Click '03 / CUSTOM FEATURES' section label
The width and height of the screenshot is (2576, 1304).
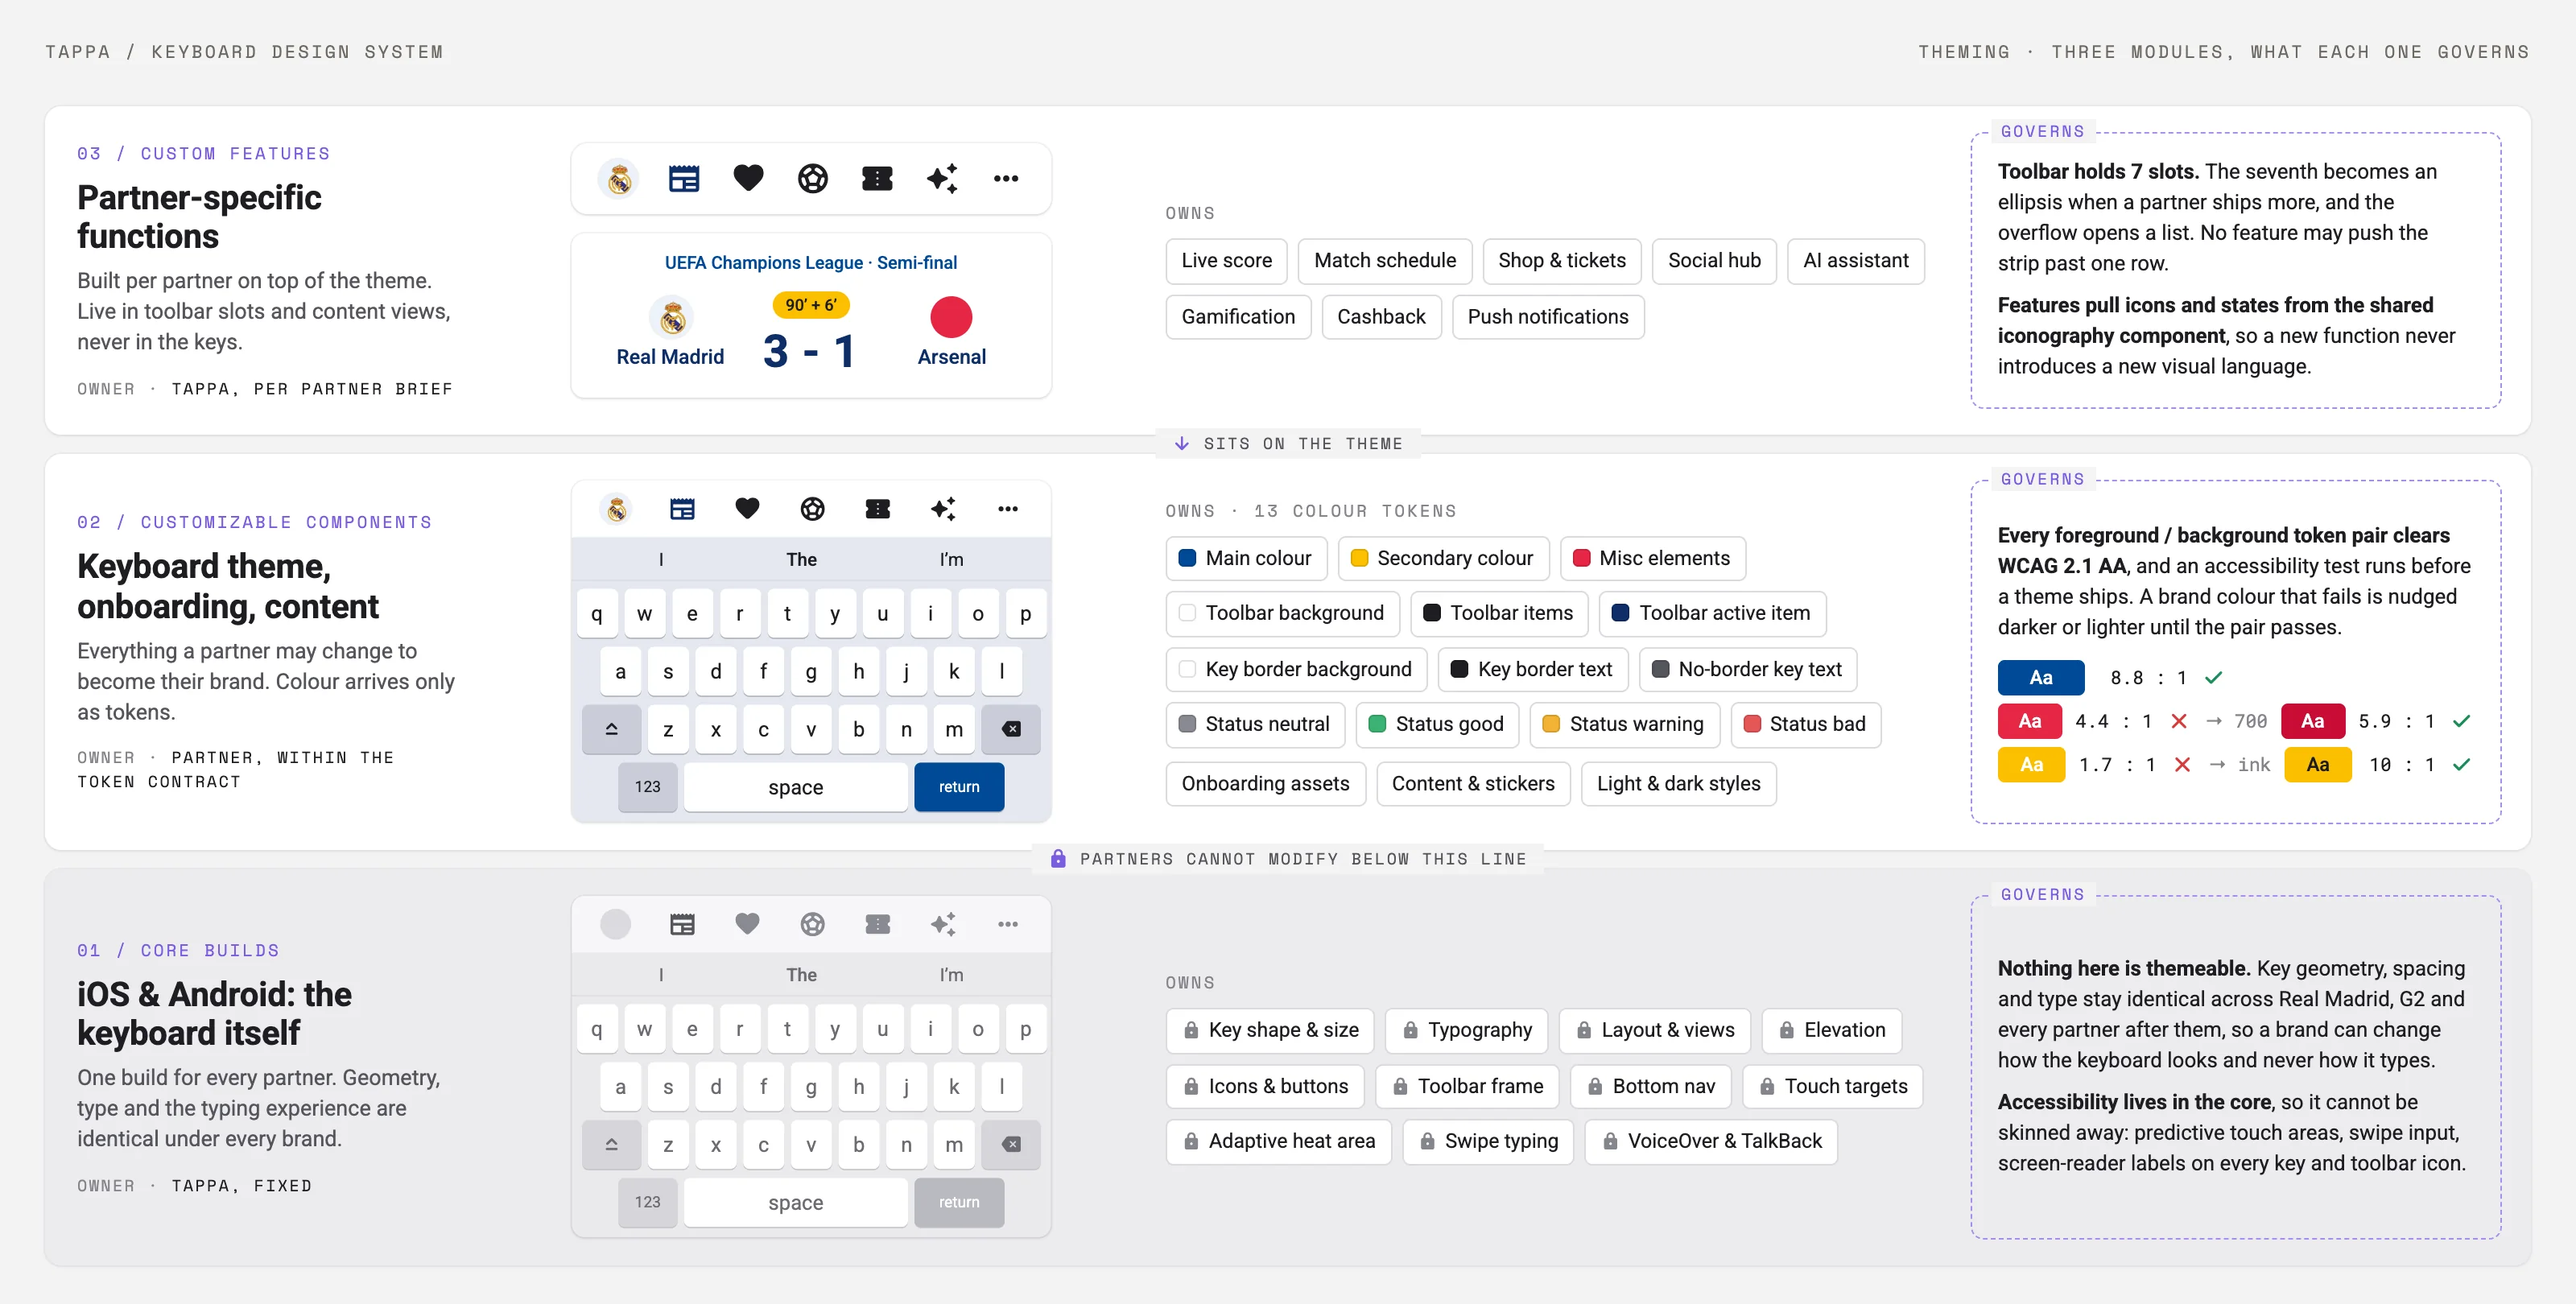point(203,154)
